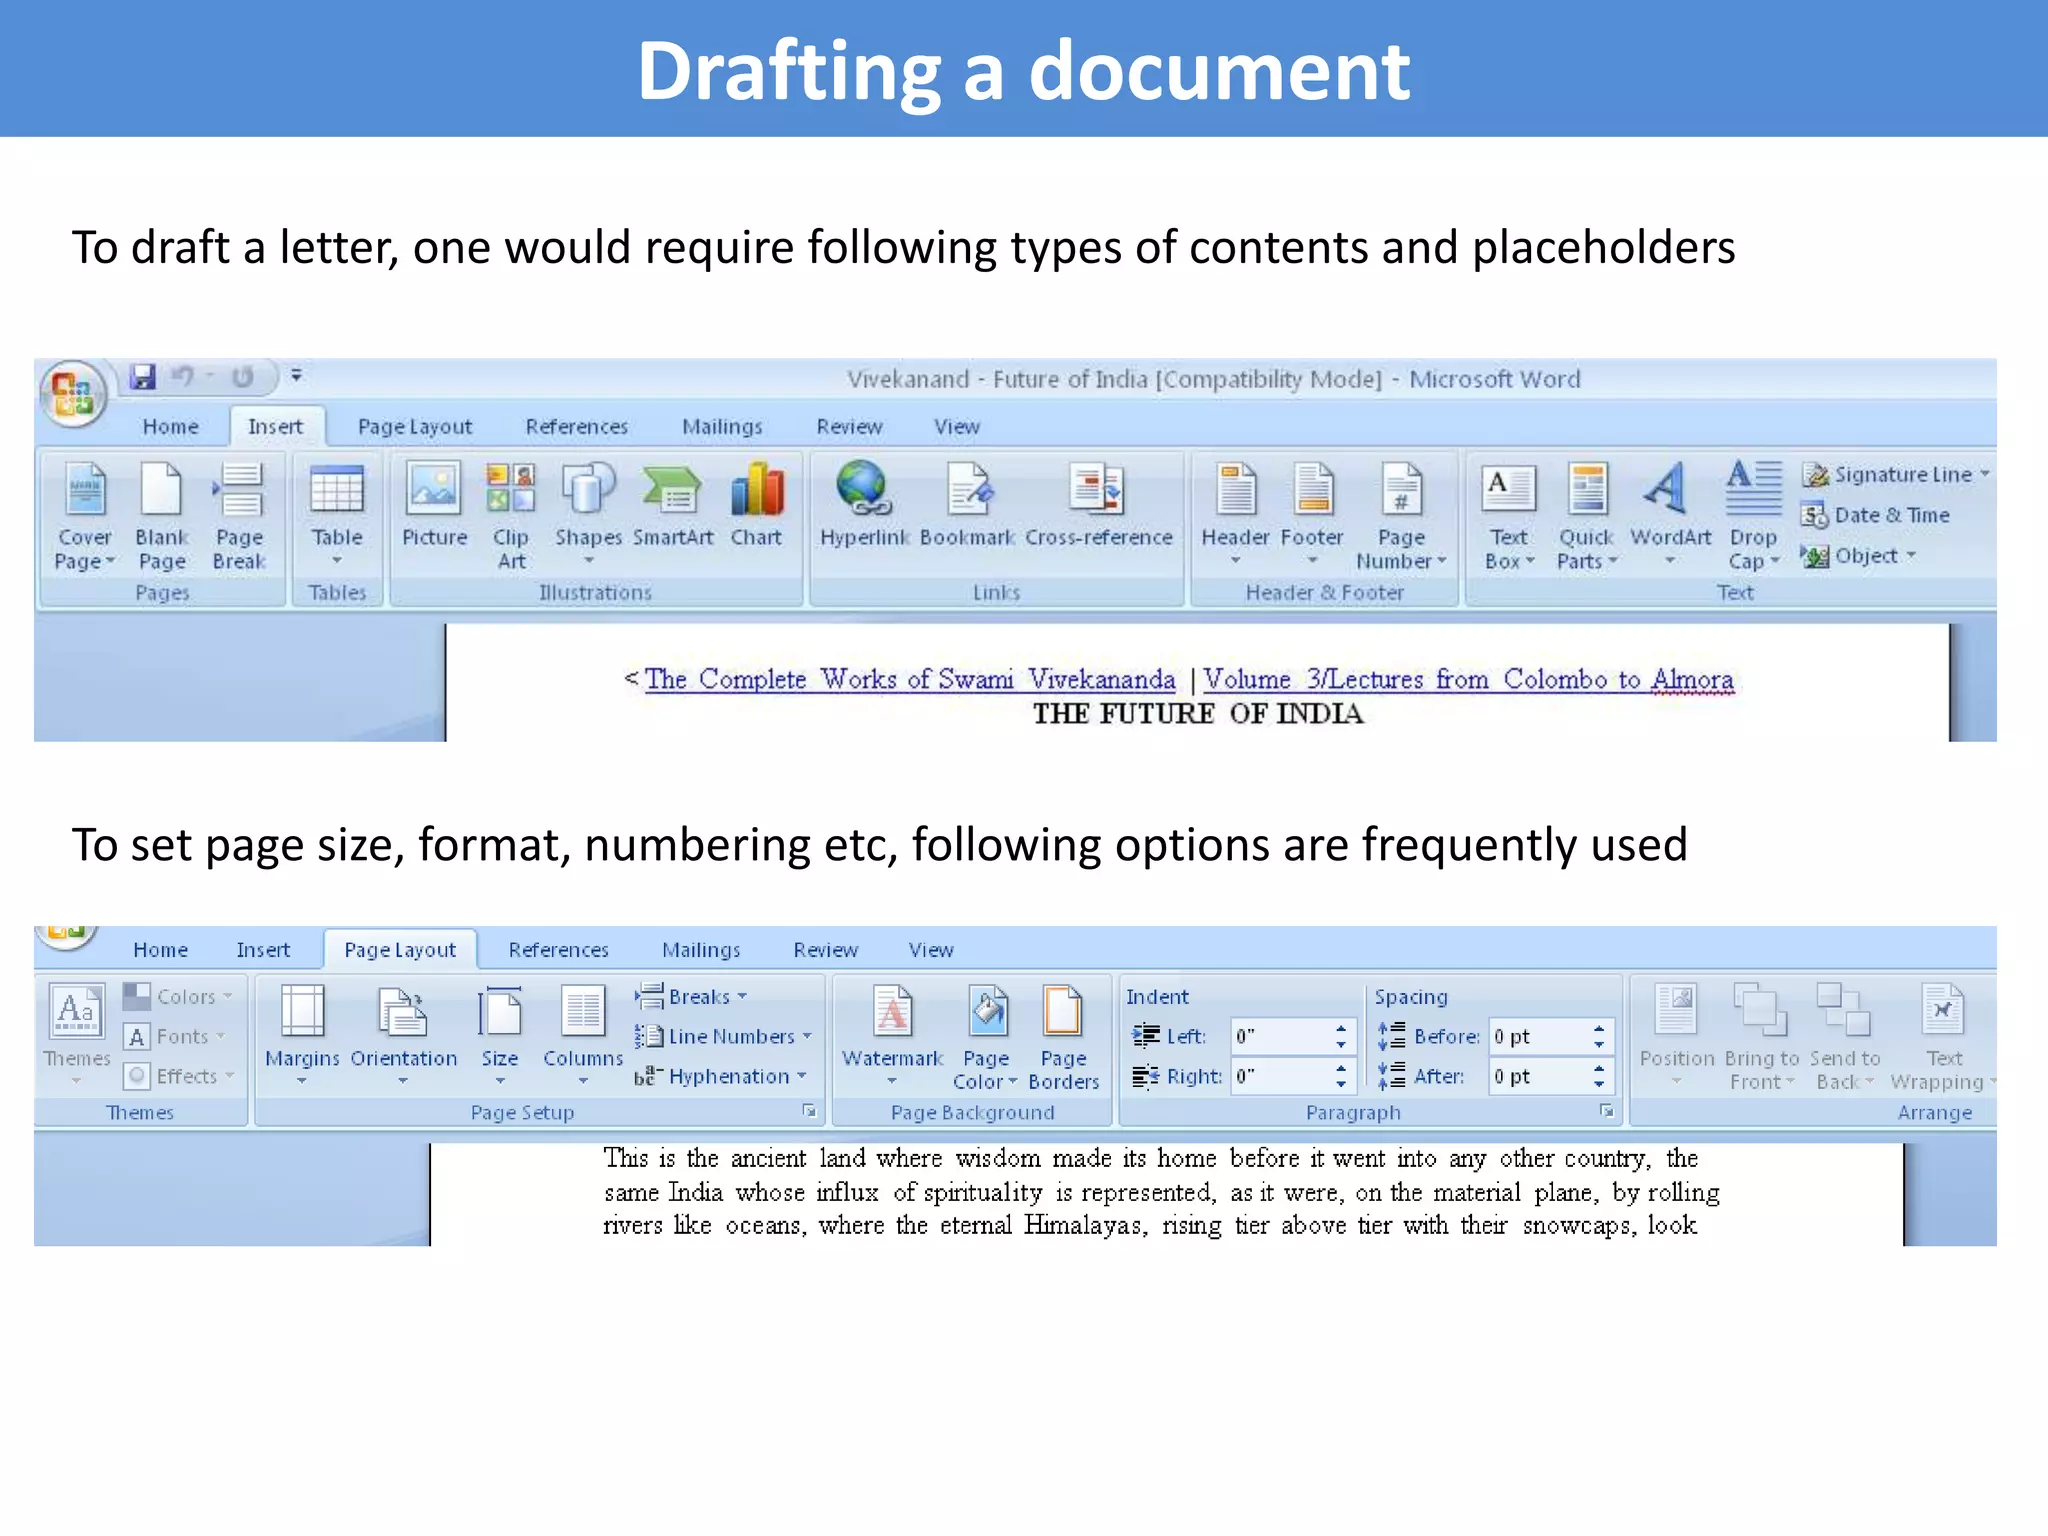2048x1536 pixels.
Task: Open Object dropdown
Action: tap(1858, 555)
